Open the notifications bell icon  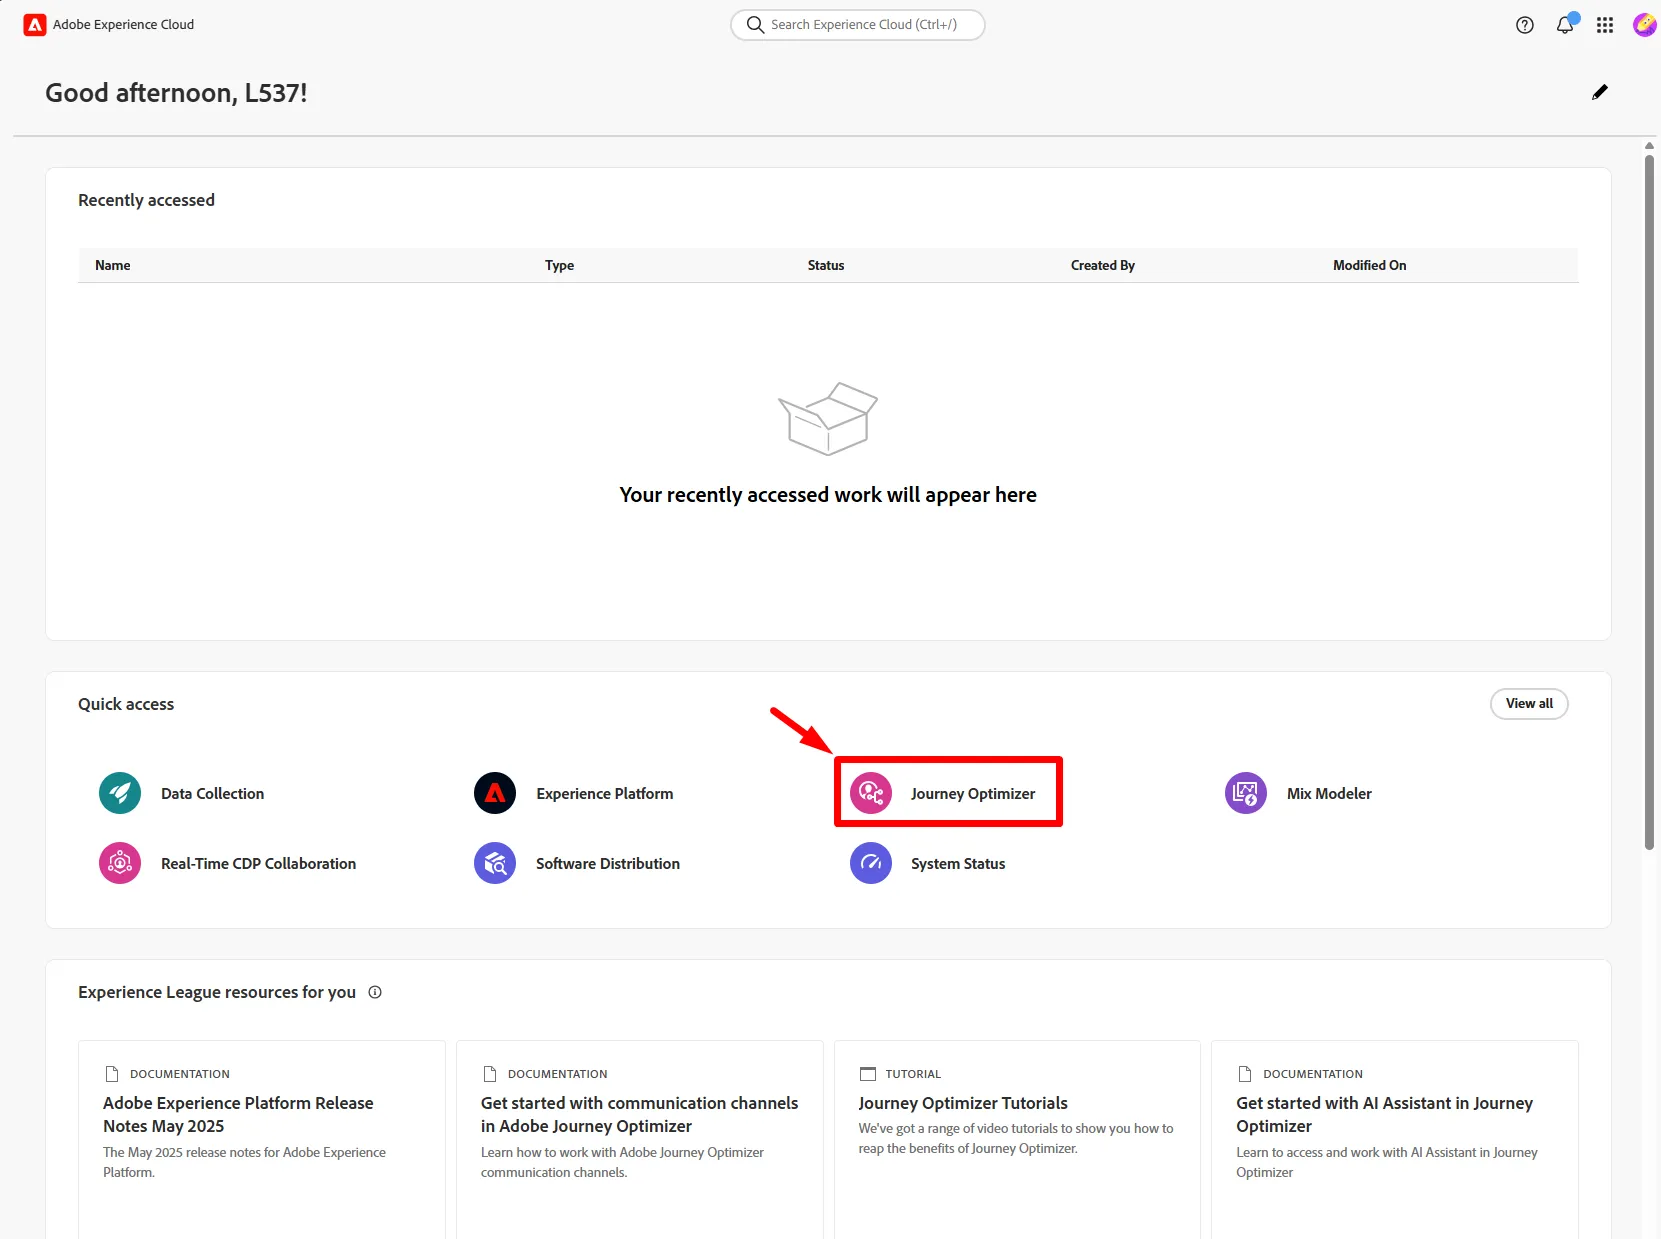(1565, 25)
